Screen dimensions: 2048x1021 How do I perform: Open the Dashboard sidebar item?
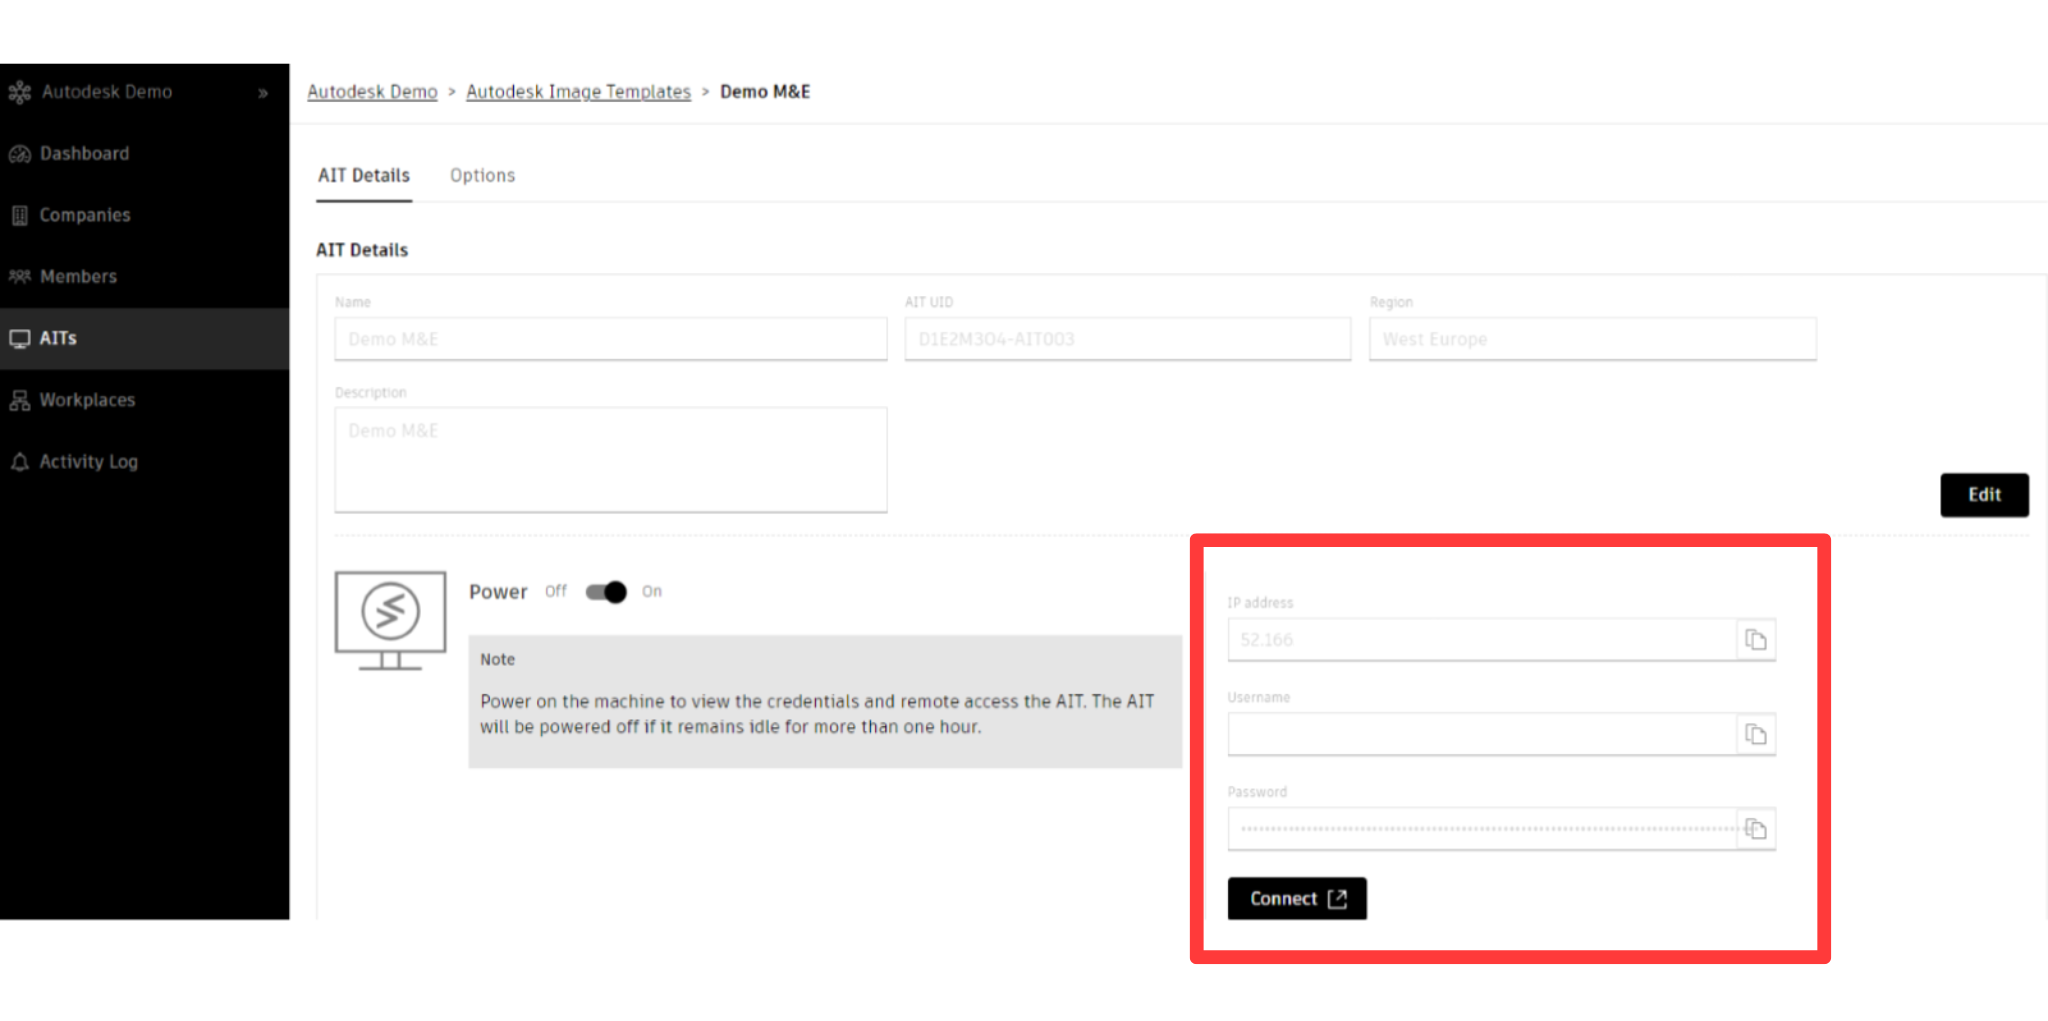coord(145,154)
